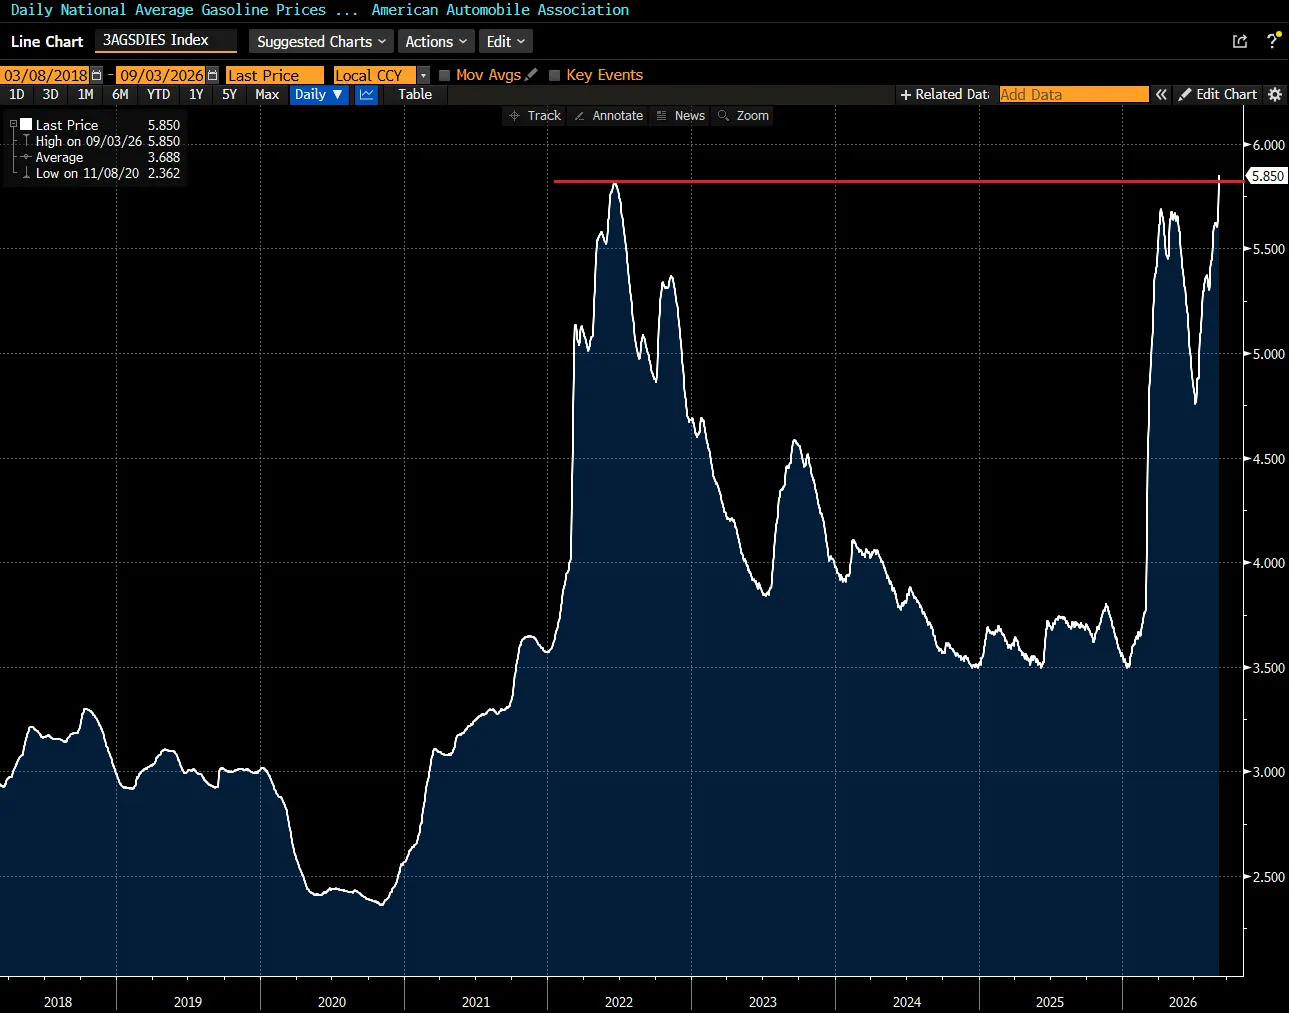
Task: Collapse the Last Price legend tree
Action: point(13,125)
